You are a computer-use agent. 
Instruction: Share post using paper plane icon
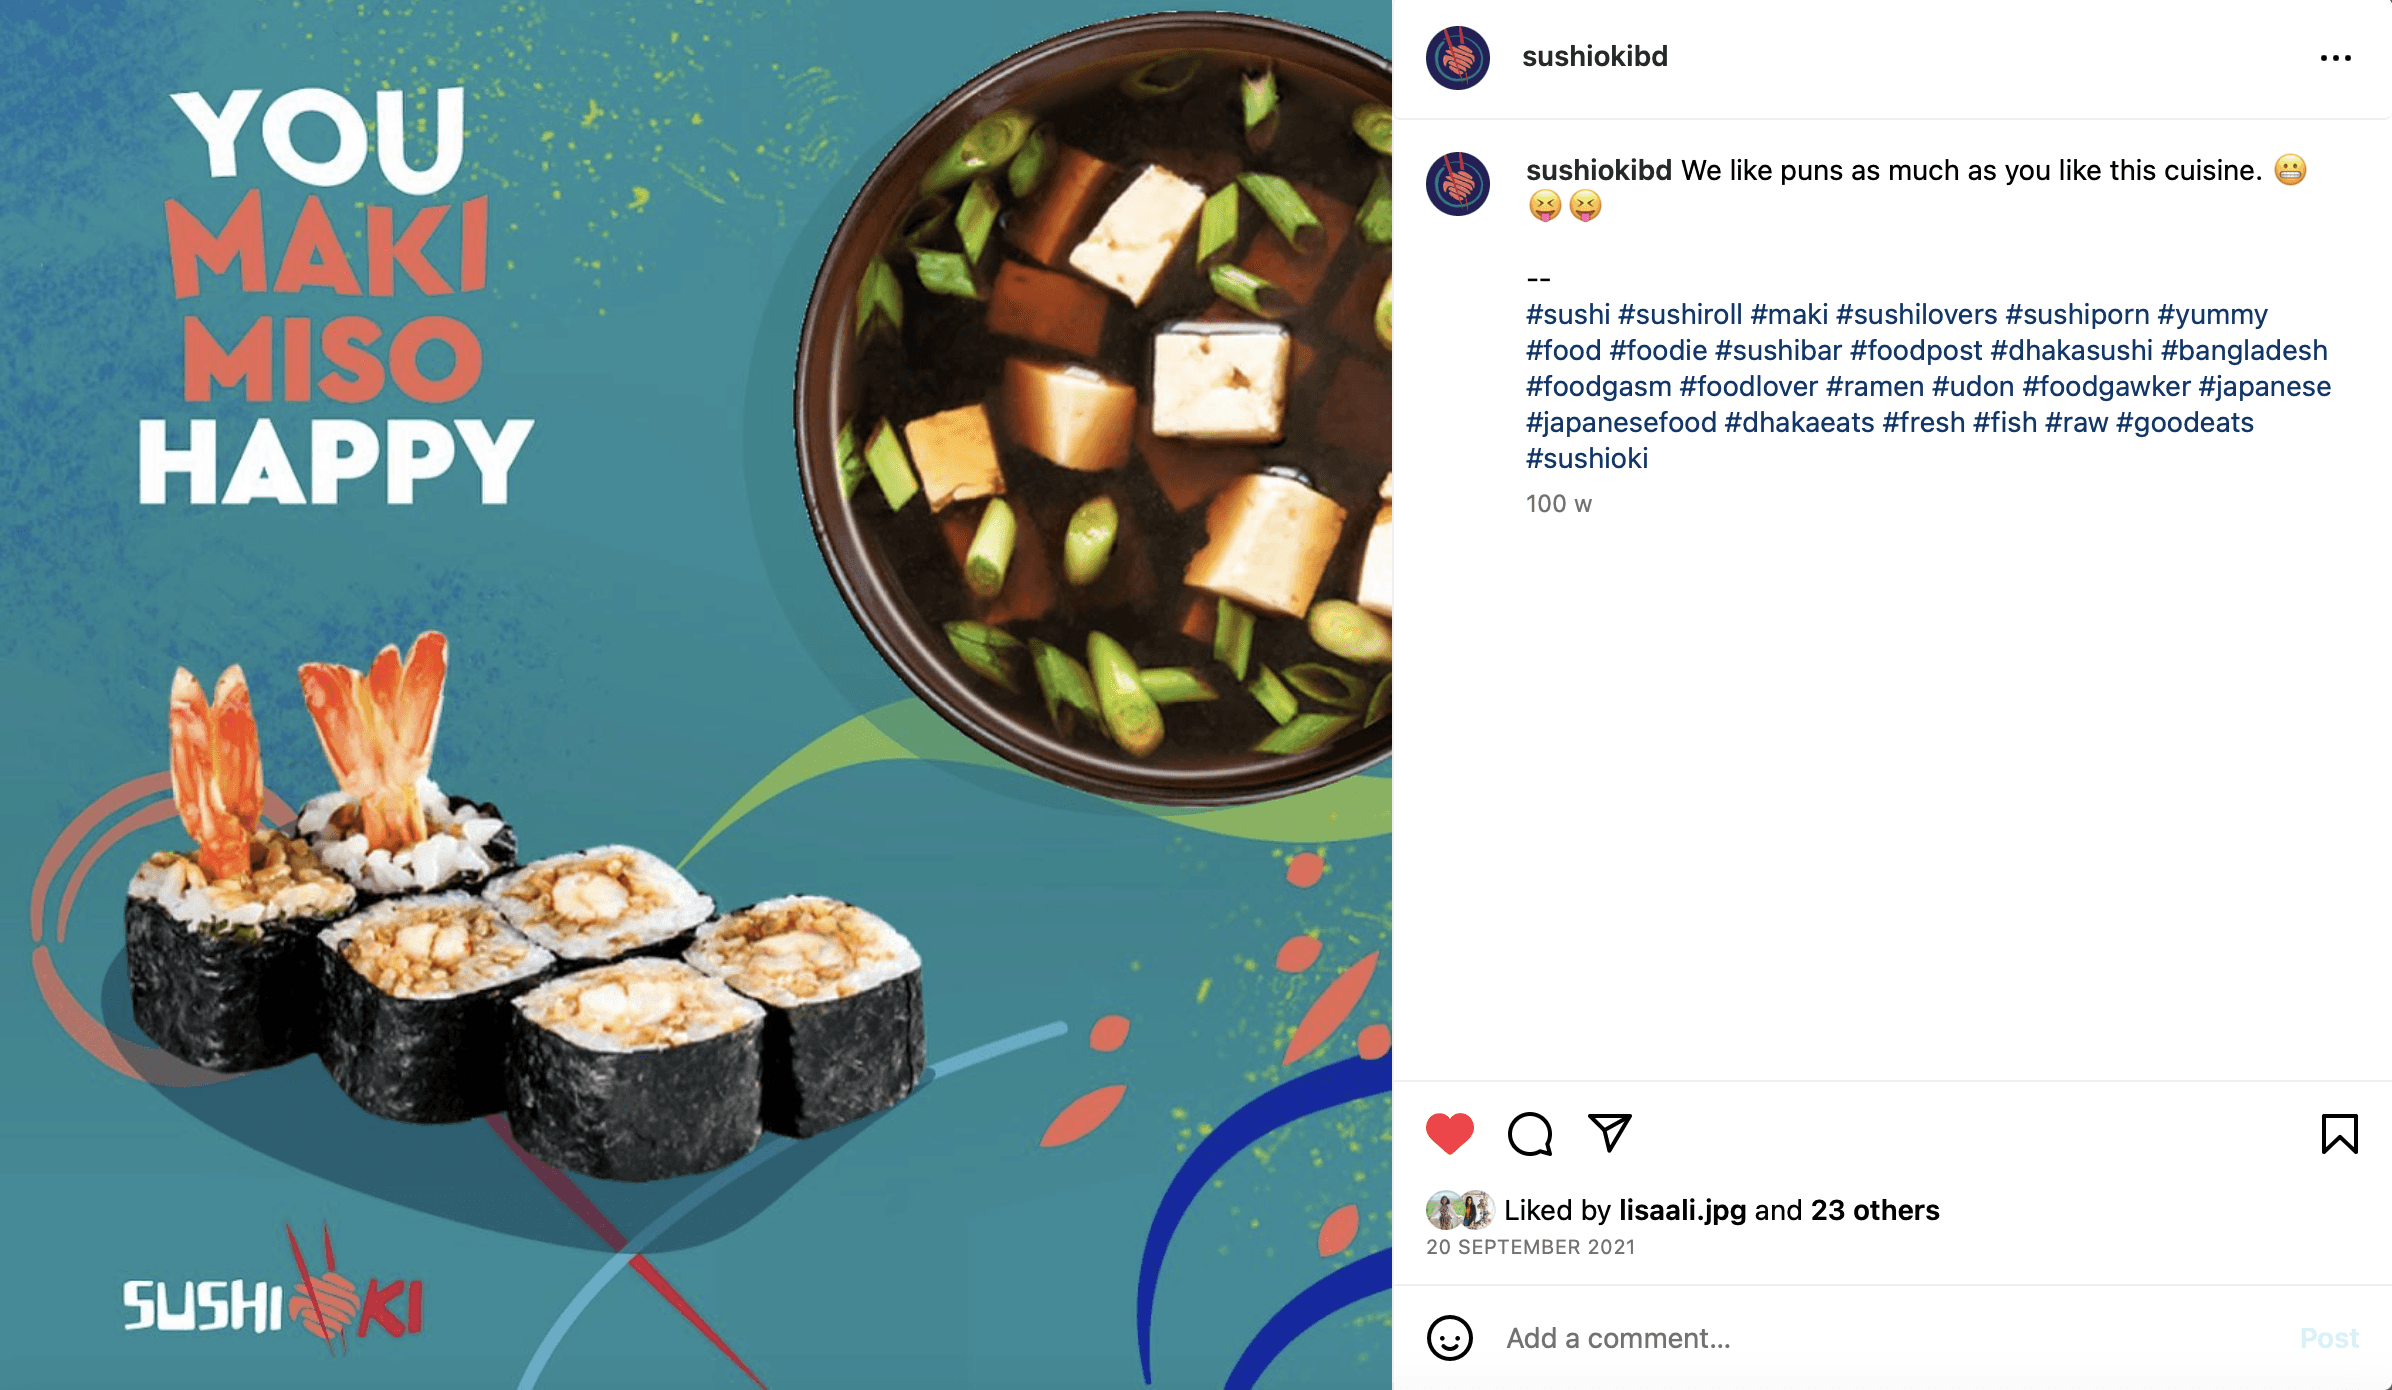pyautogui.click(x=1610, y=1132)
